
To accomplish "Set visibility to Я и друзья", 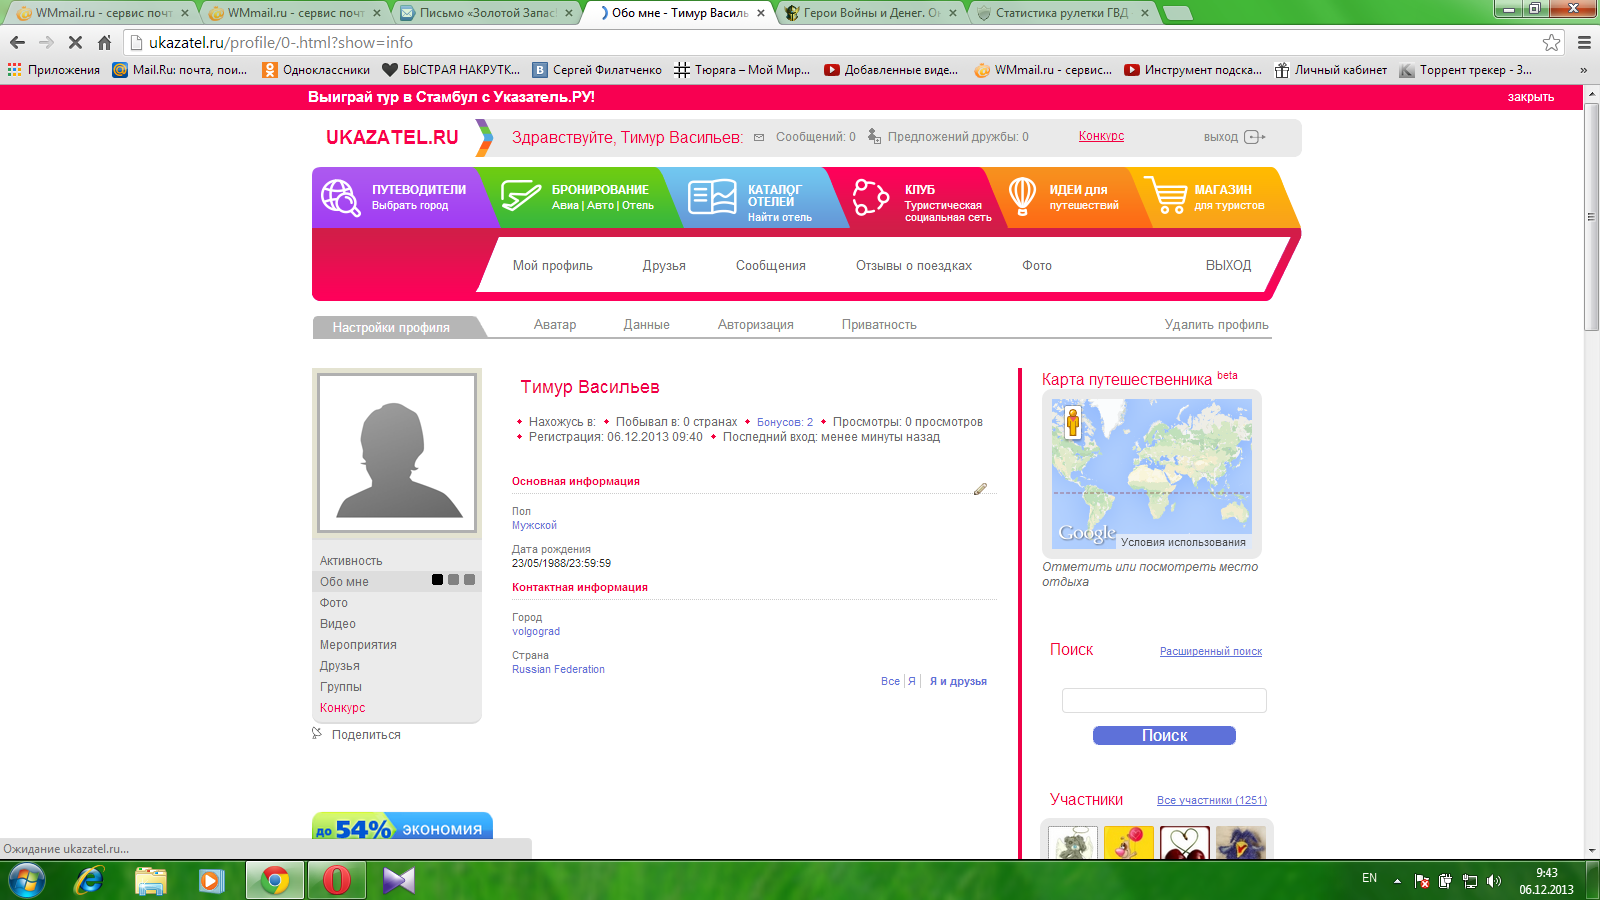I will point(958,681).
